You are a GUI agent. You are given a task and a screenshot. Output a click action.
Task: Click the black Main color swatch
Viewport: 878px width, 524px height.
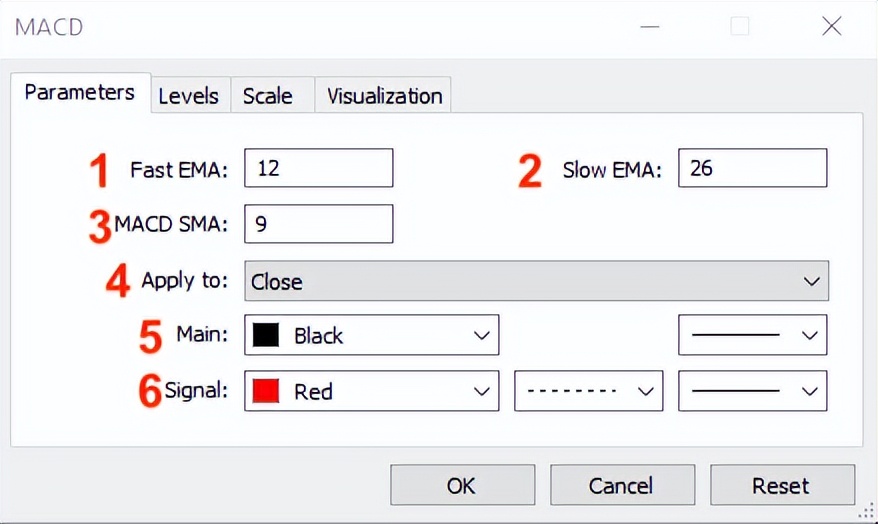[x=266, y=336]
